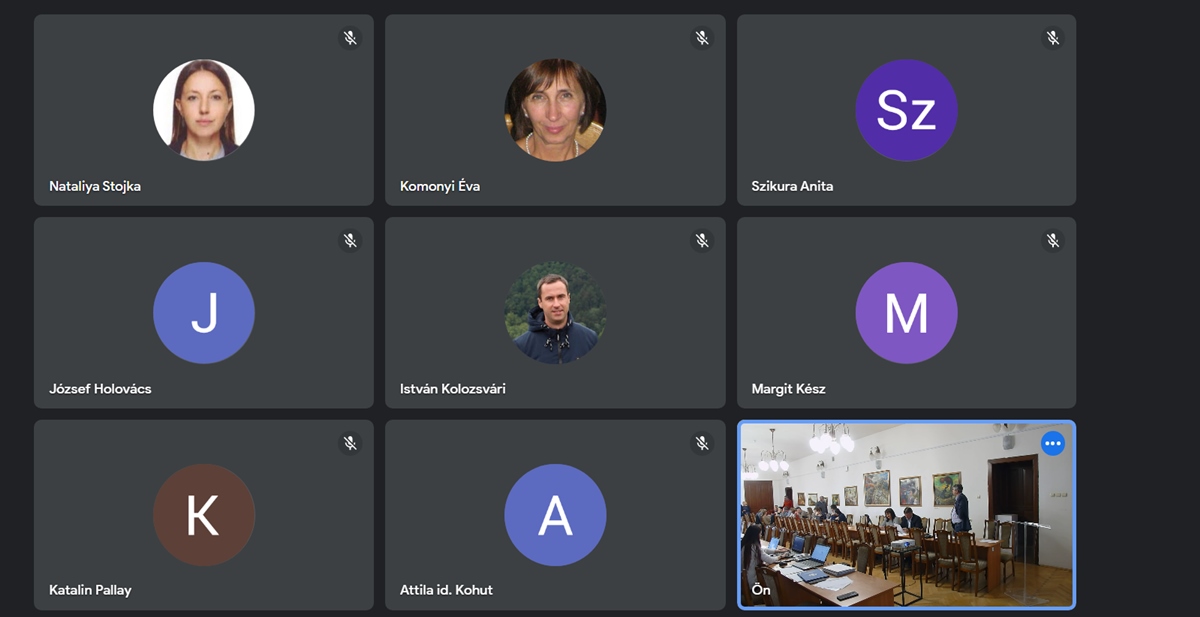
Task: Click muted mic icon on Katalin Pallay tile
Action: 350,443
